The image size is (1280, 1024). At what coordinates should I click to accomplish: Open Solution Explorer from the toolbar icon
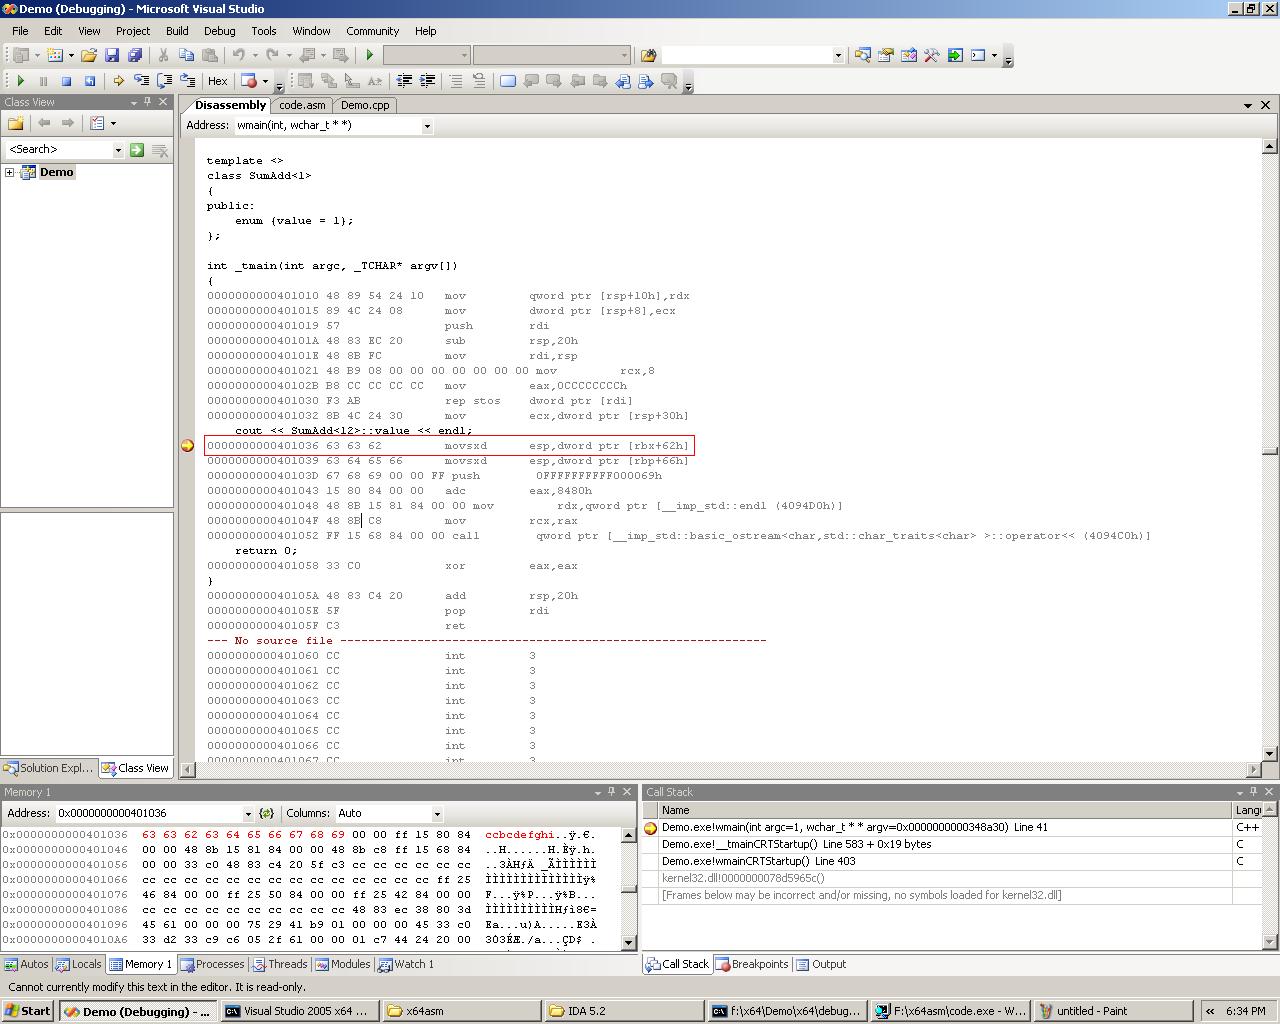tap(862, 55)
